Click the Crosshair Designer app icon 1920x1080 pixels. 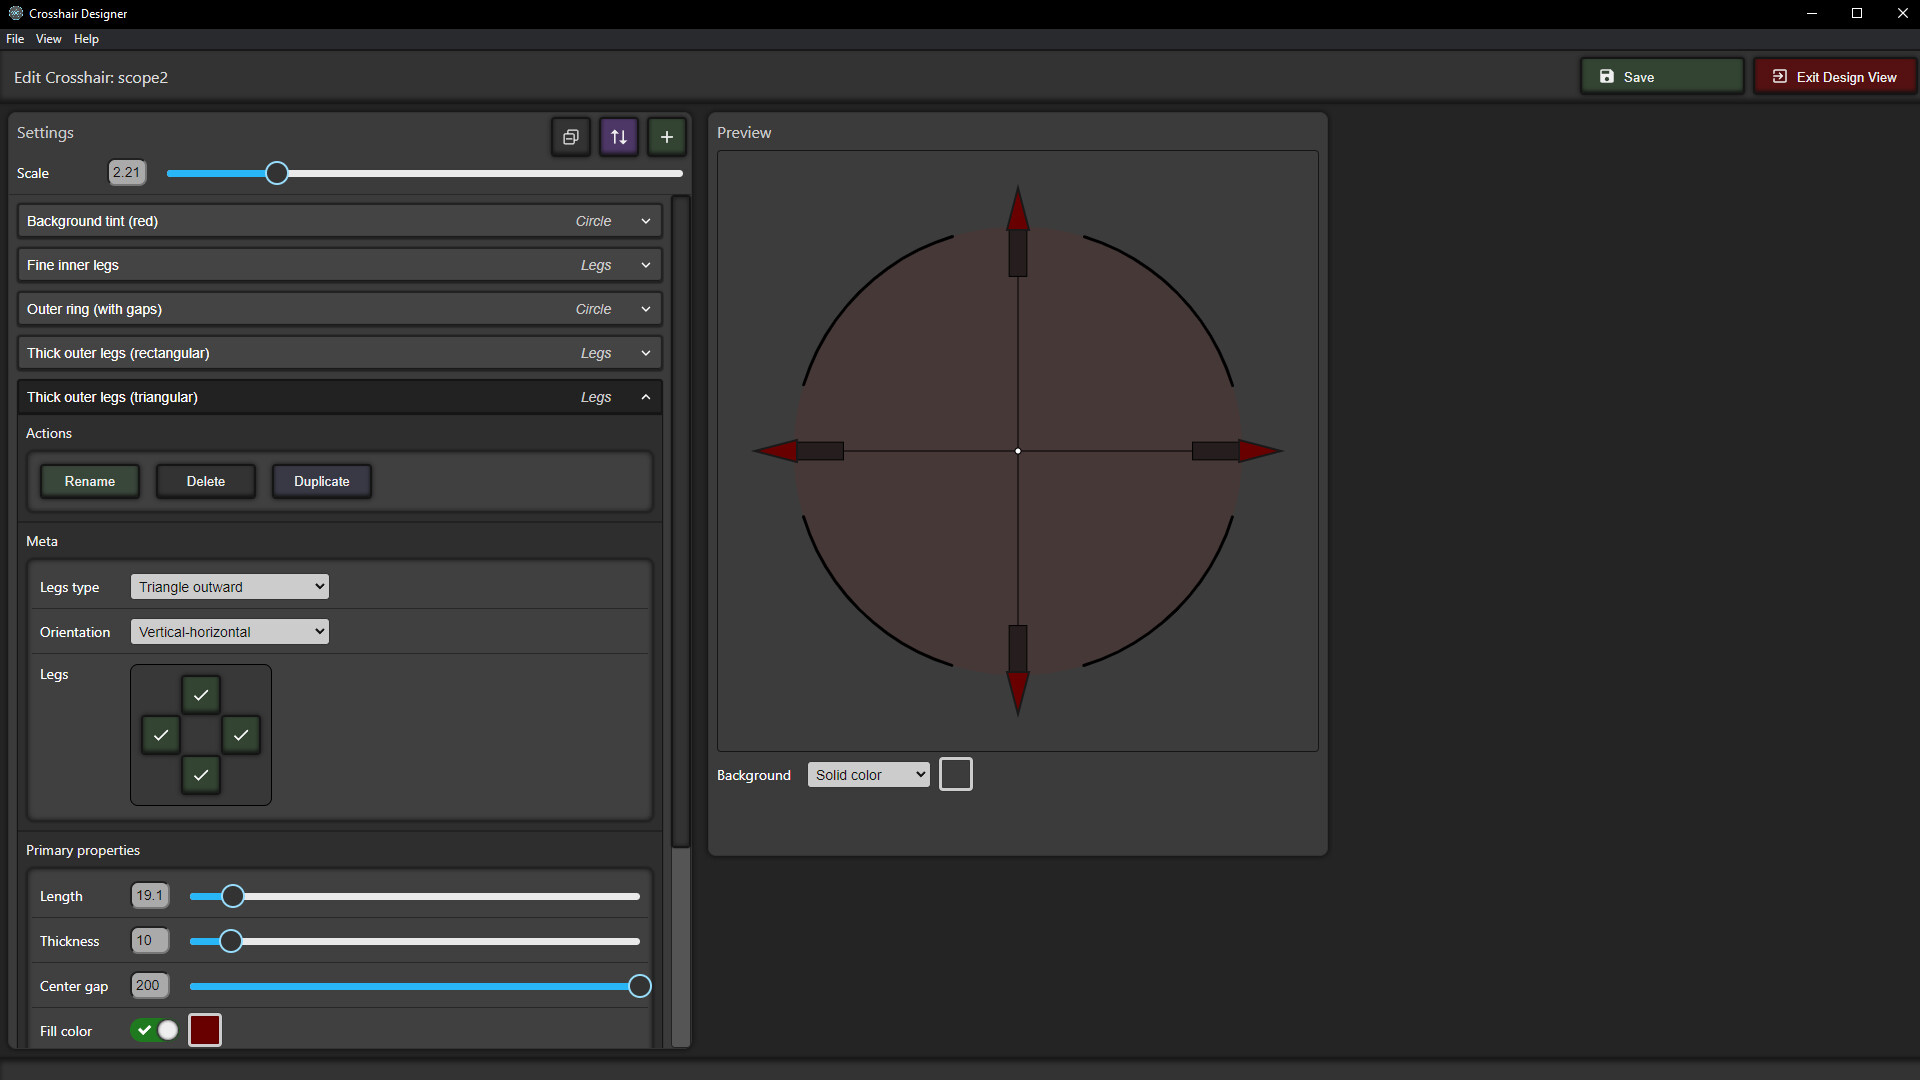(x=14, y=13)
